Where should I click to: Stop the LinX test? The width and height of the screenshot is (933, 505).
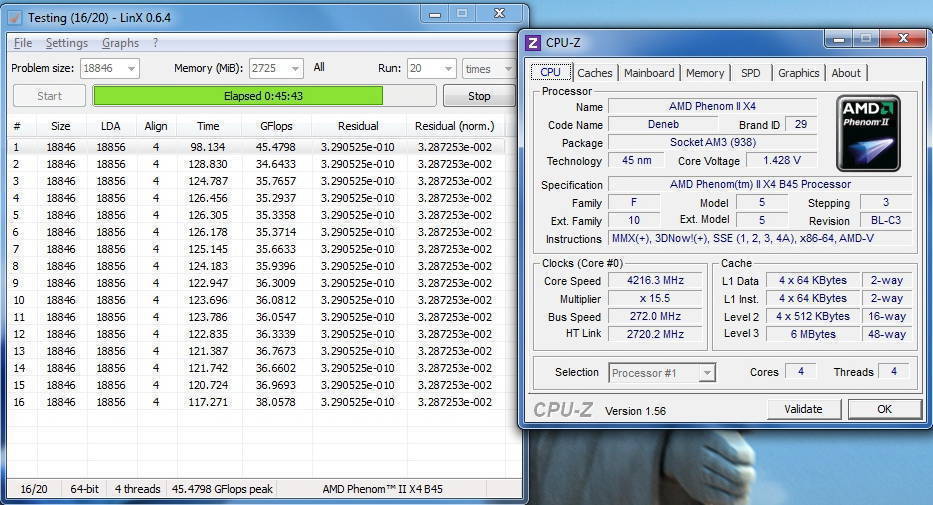pos(479,96)
